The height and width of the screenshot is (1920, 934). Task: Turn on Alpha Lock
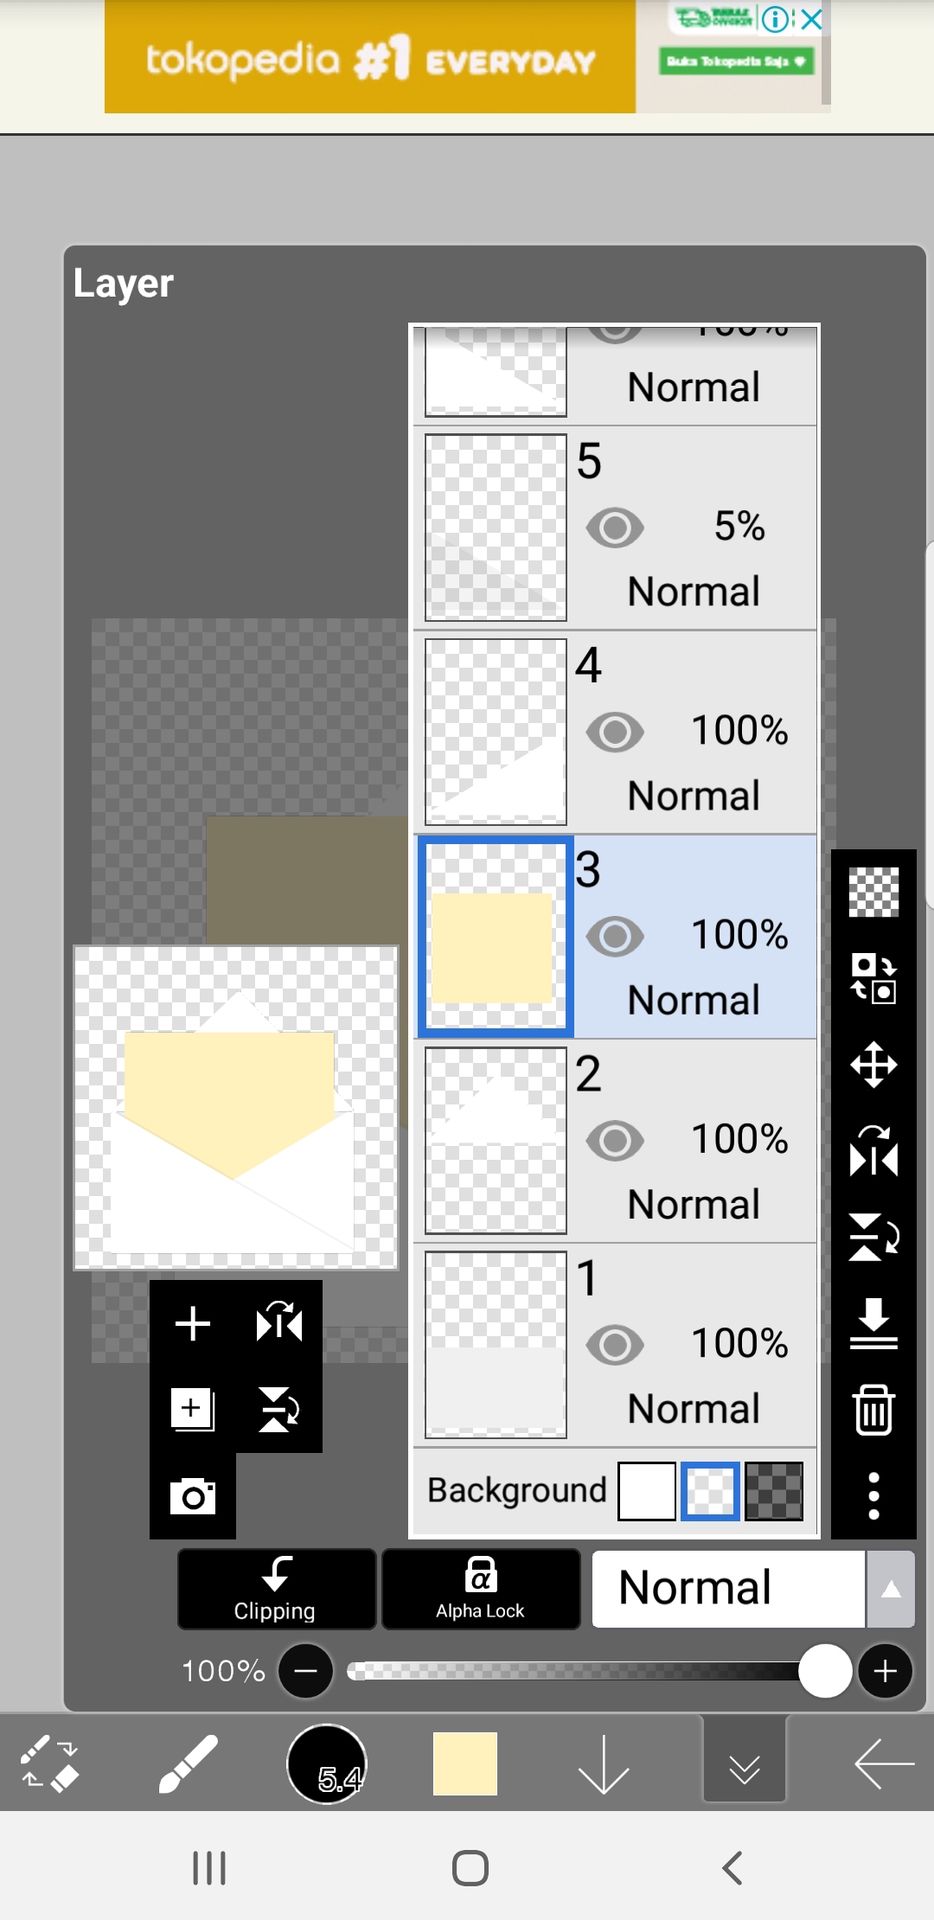[x=480, y=1589]
